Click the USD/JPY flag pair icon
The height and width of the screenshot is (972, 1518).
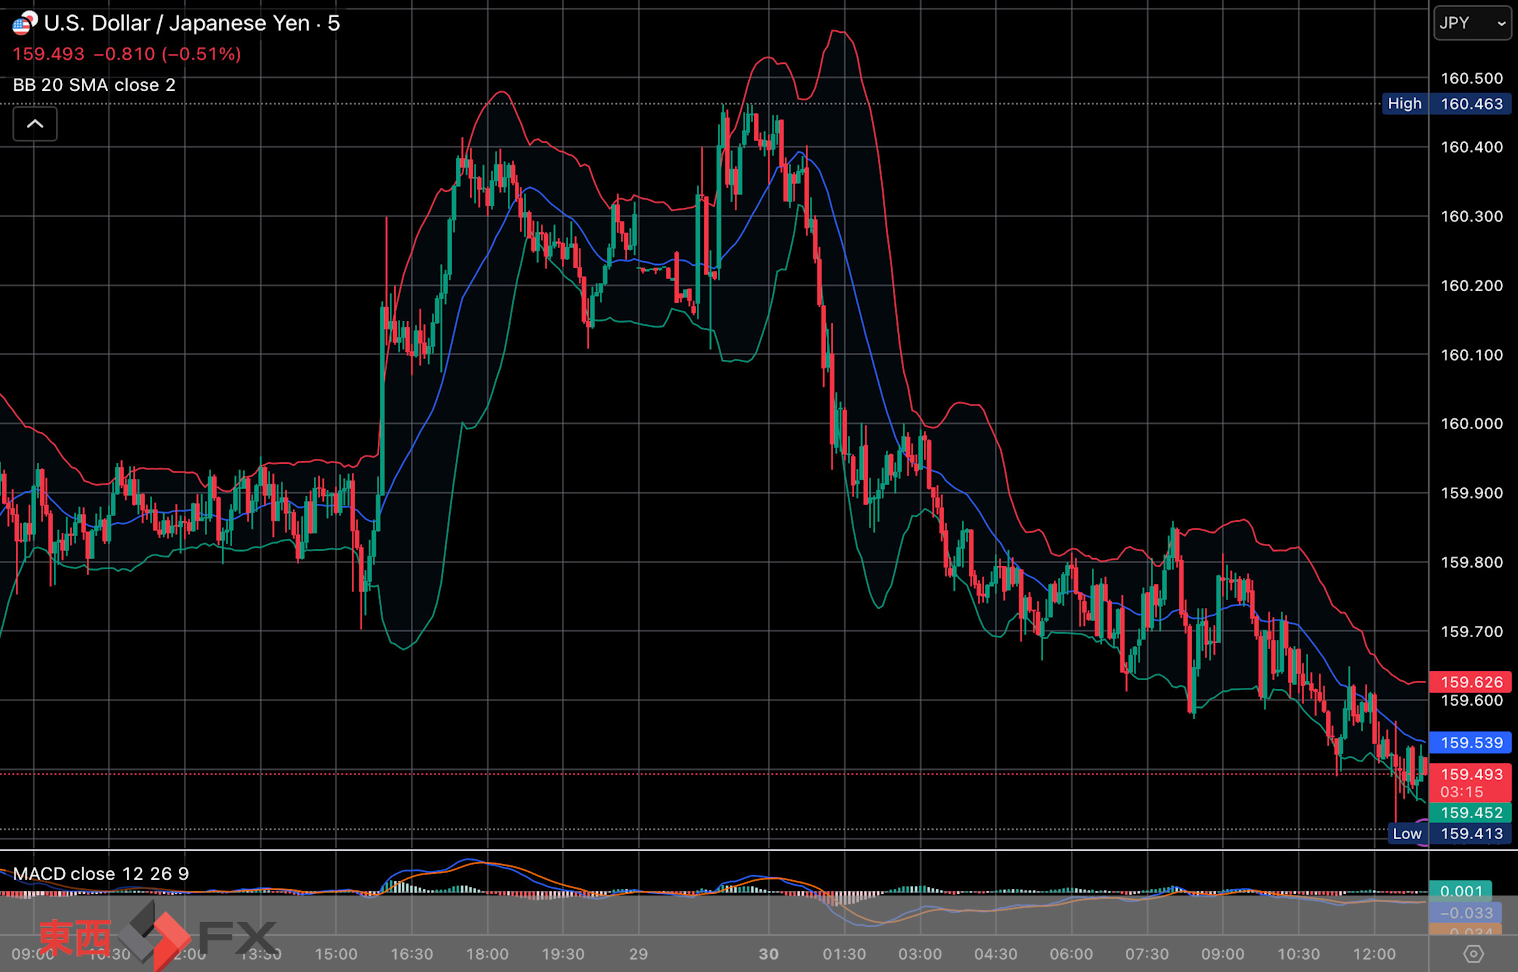point(24,22)
